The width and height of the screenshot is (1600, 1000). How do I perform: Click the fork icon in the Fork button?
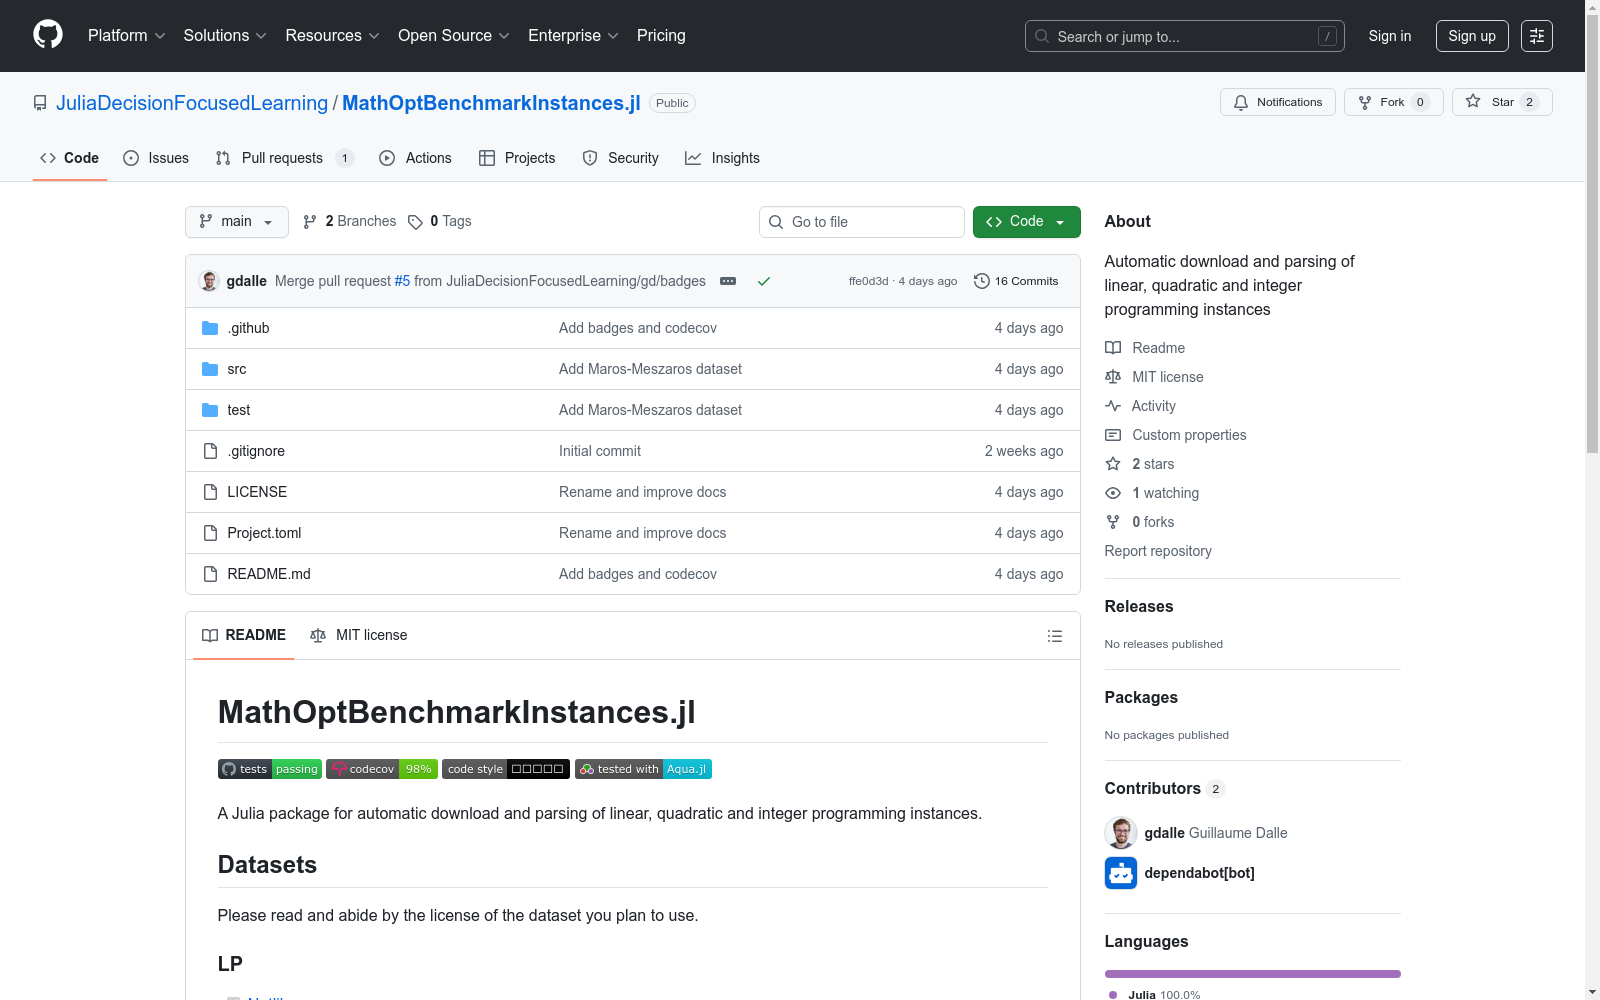[x=1365, y=102]
